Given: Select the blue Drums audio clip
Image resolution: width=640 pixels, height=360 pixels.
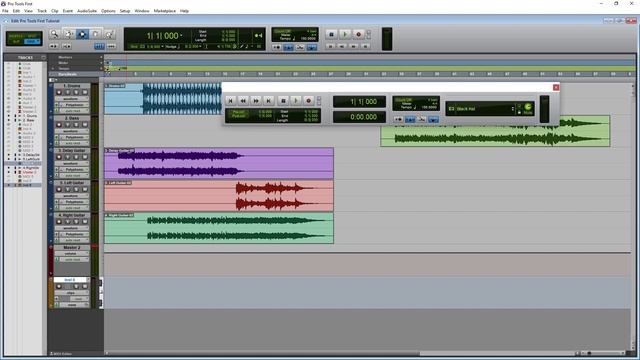Looking at the screenshot, I should 163,98.
